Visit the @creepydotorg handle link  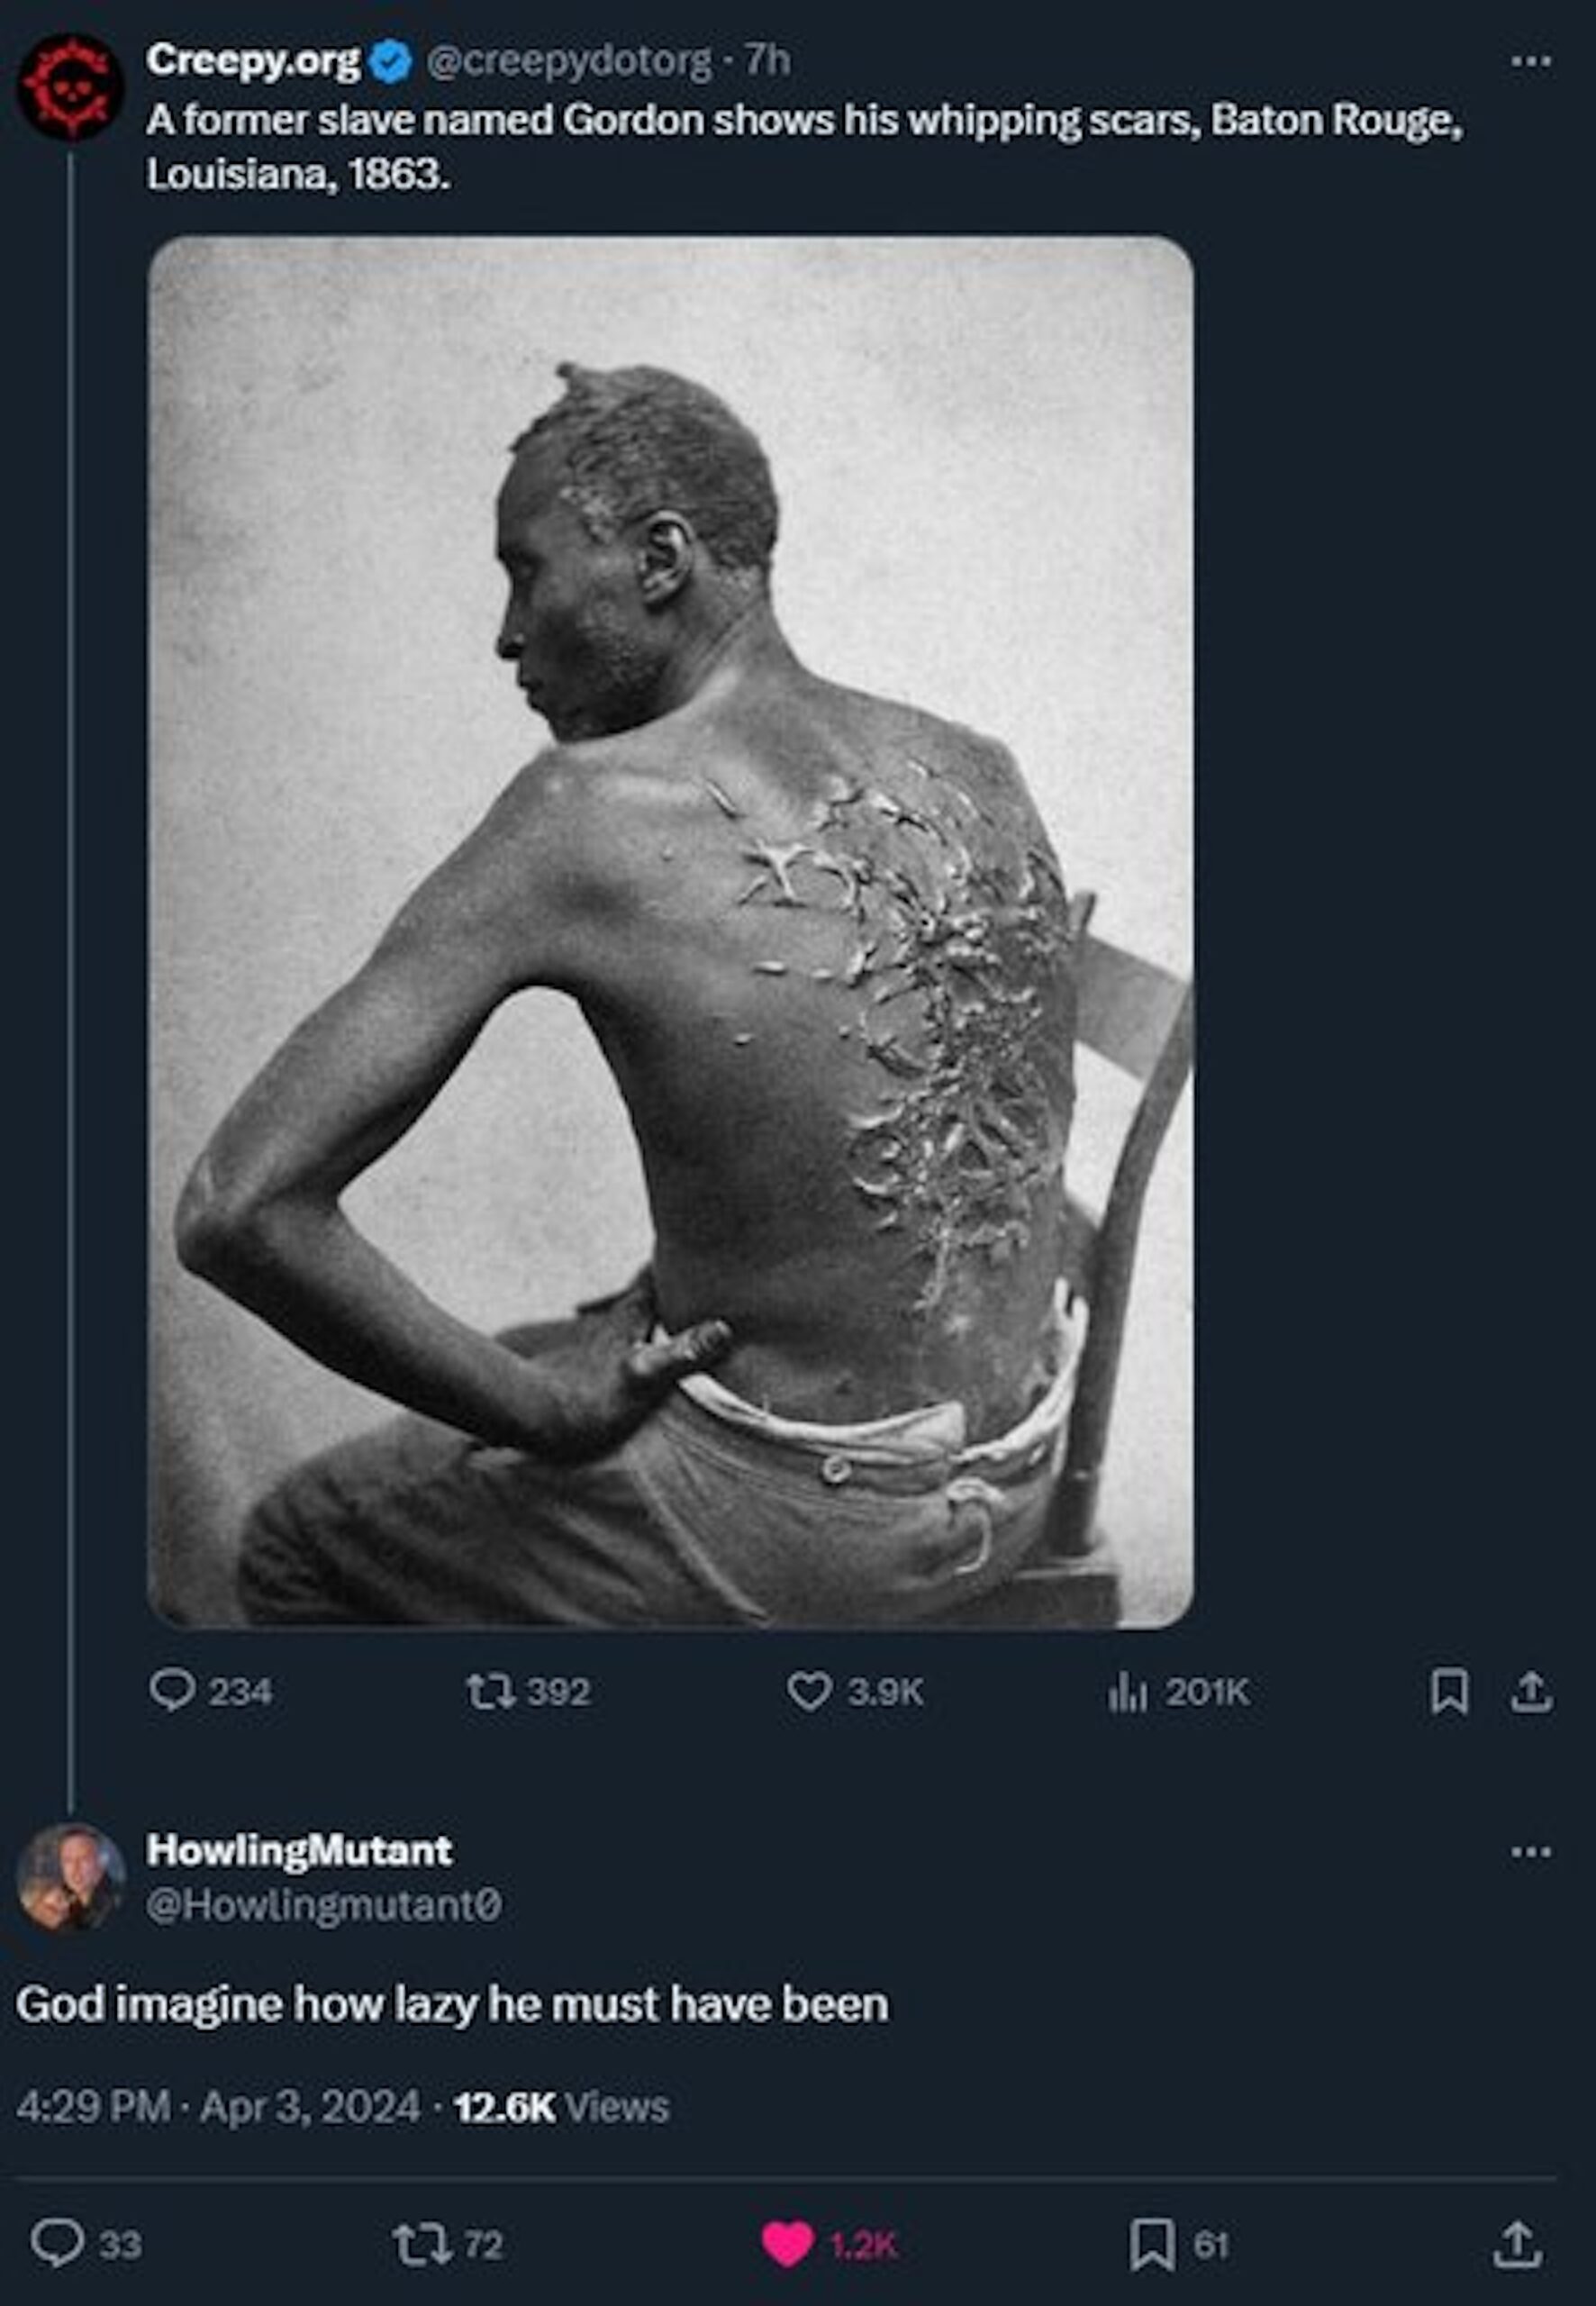coord(569,61)
